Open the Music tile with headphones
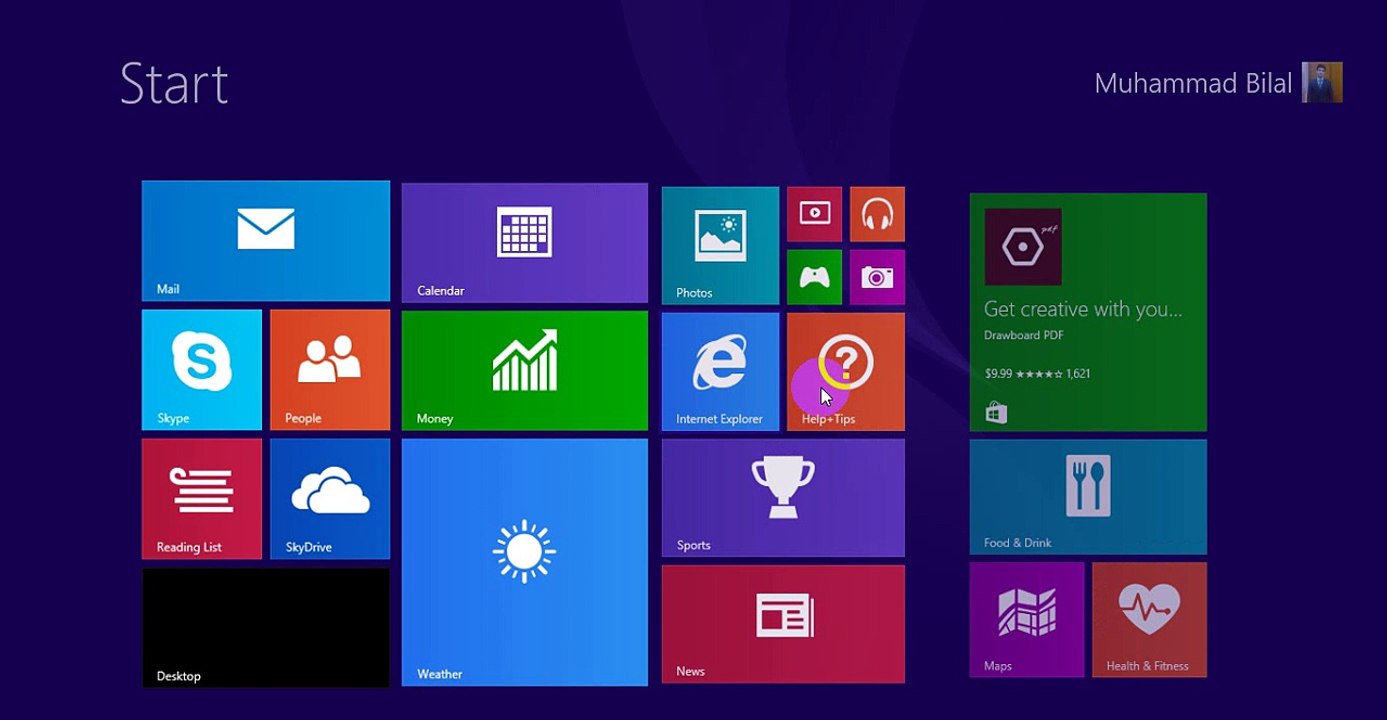Screen dimensions: 1387x720 [877, 214]
